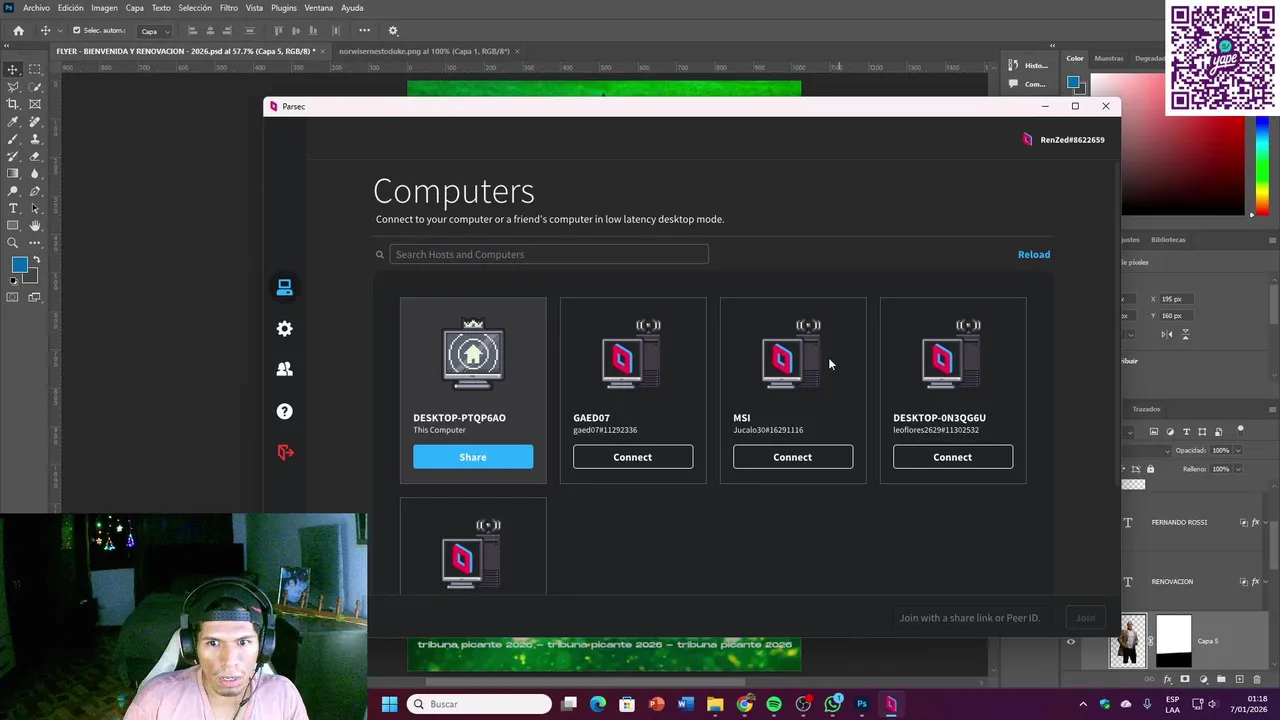
Task: Switch to norwisernestoduke.png document tab
Action: click(x=424, y=51)
